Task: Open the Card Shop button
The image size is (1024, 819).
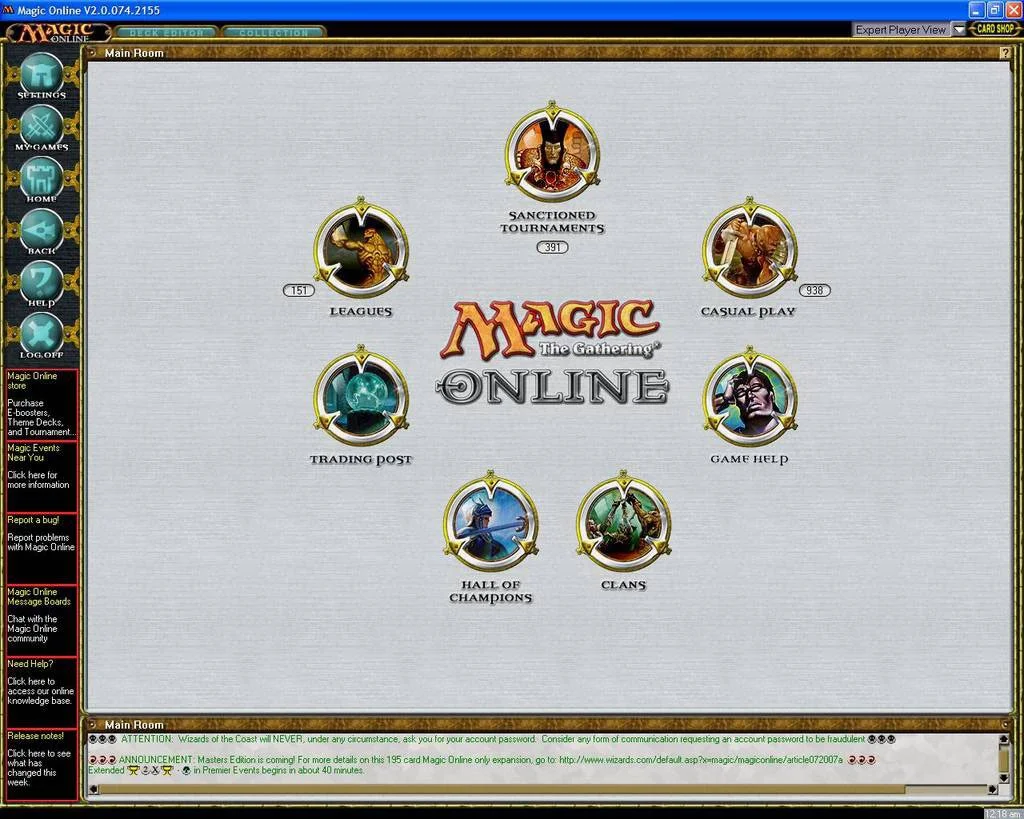Action: click(x=994, y=29)
